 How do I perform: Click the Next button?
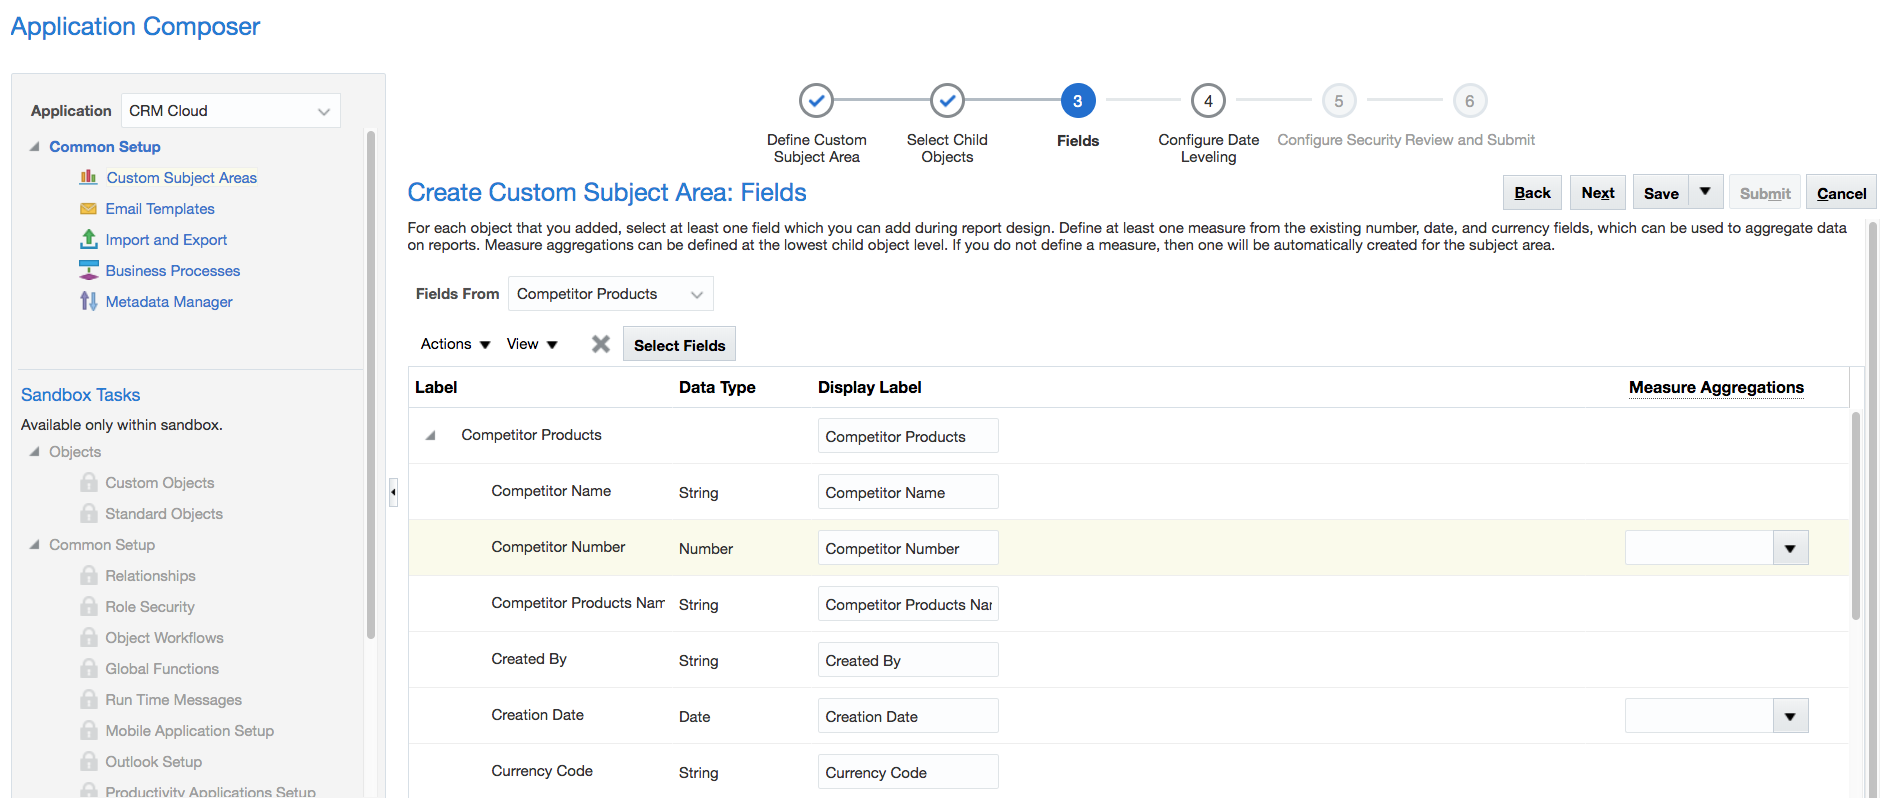(1597, 193)
